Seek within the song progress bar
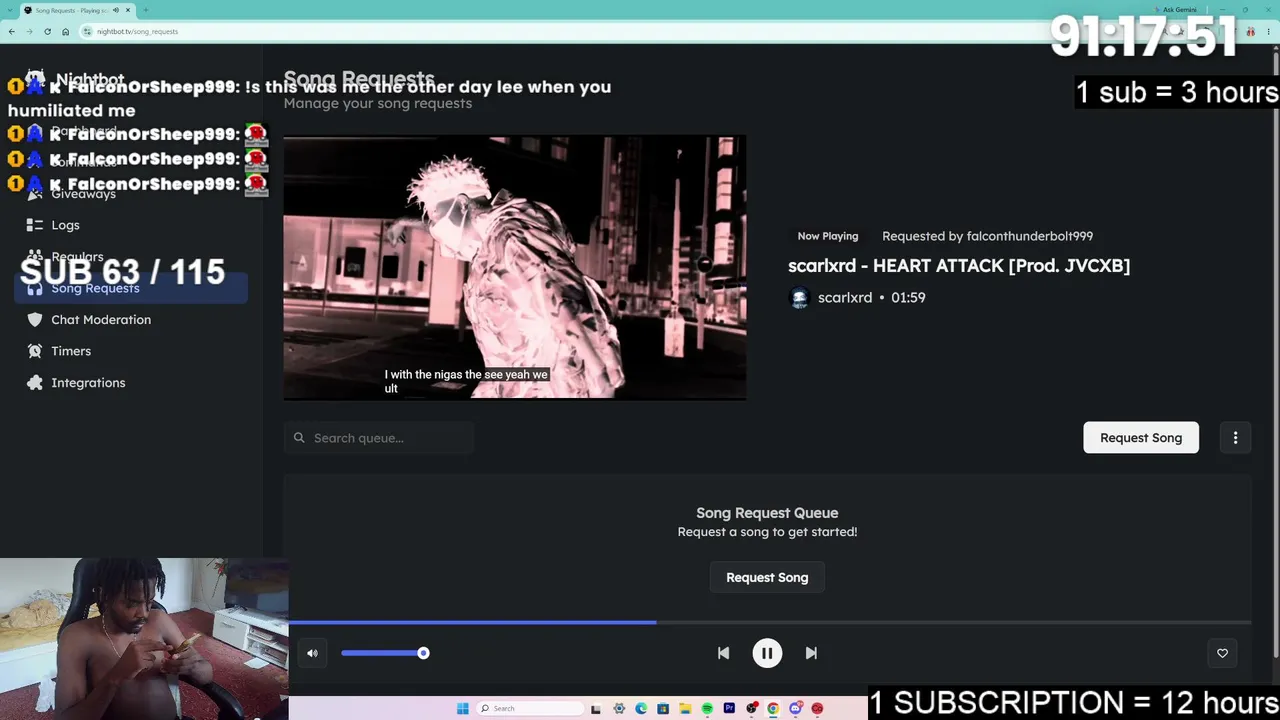This screenshot has height=720, width=1280. [x=770, y=622]
